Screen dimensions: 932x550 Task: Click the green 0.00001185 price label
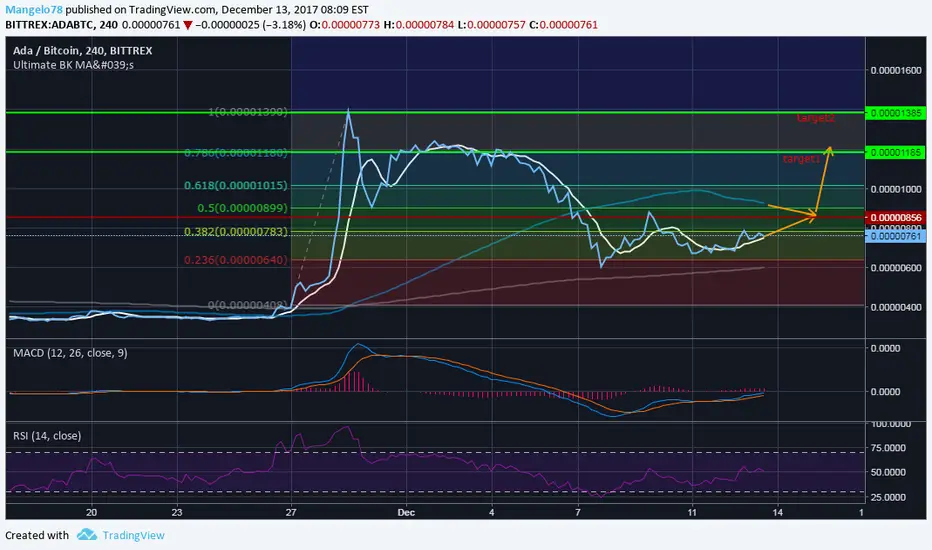pyautogui.click(x=895, y=153)
